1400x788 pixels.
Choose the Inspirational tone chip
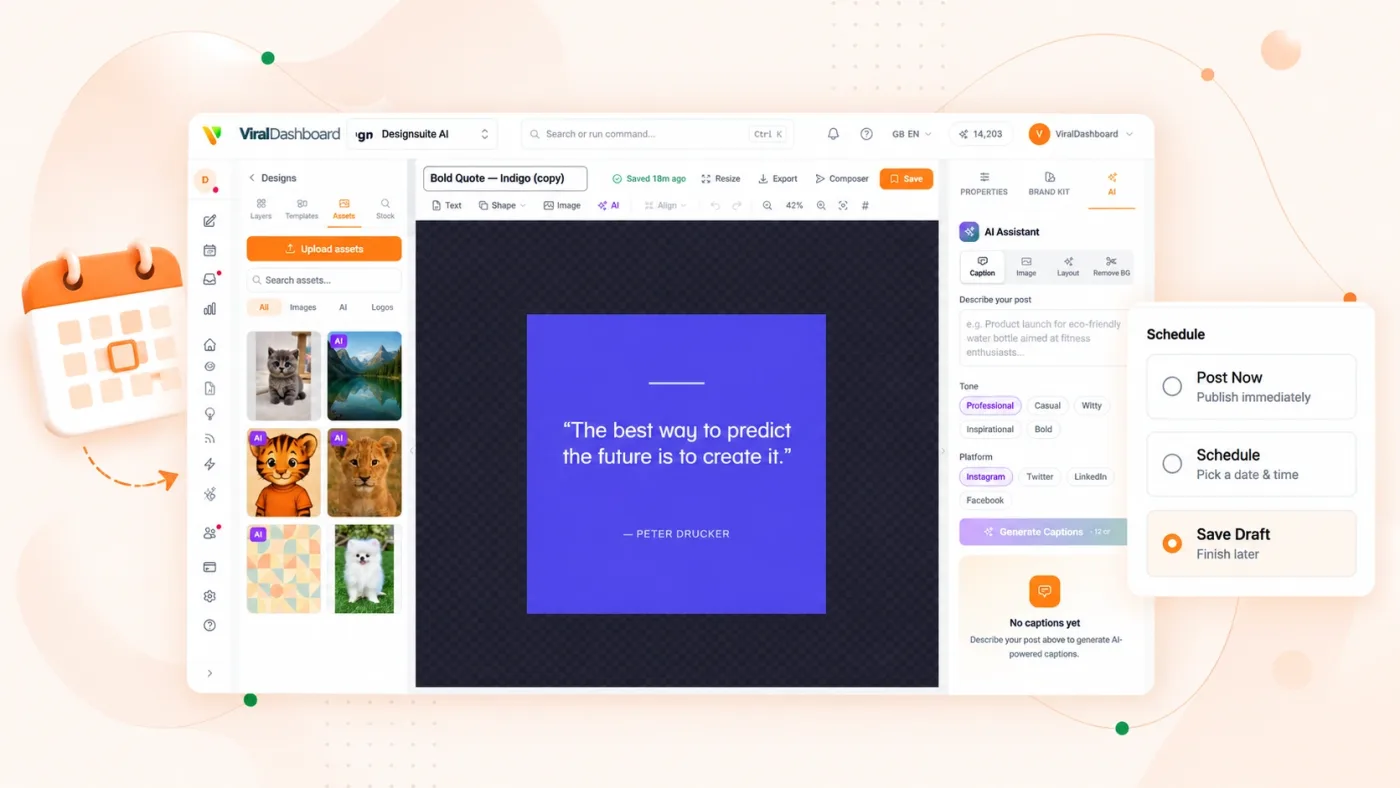pos(990,429)
